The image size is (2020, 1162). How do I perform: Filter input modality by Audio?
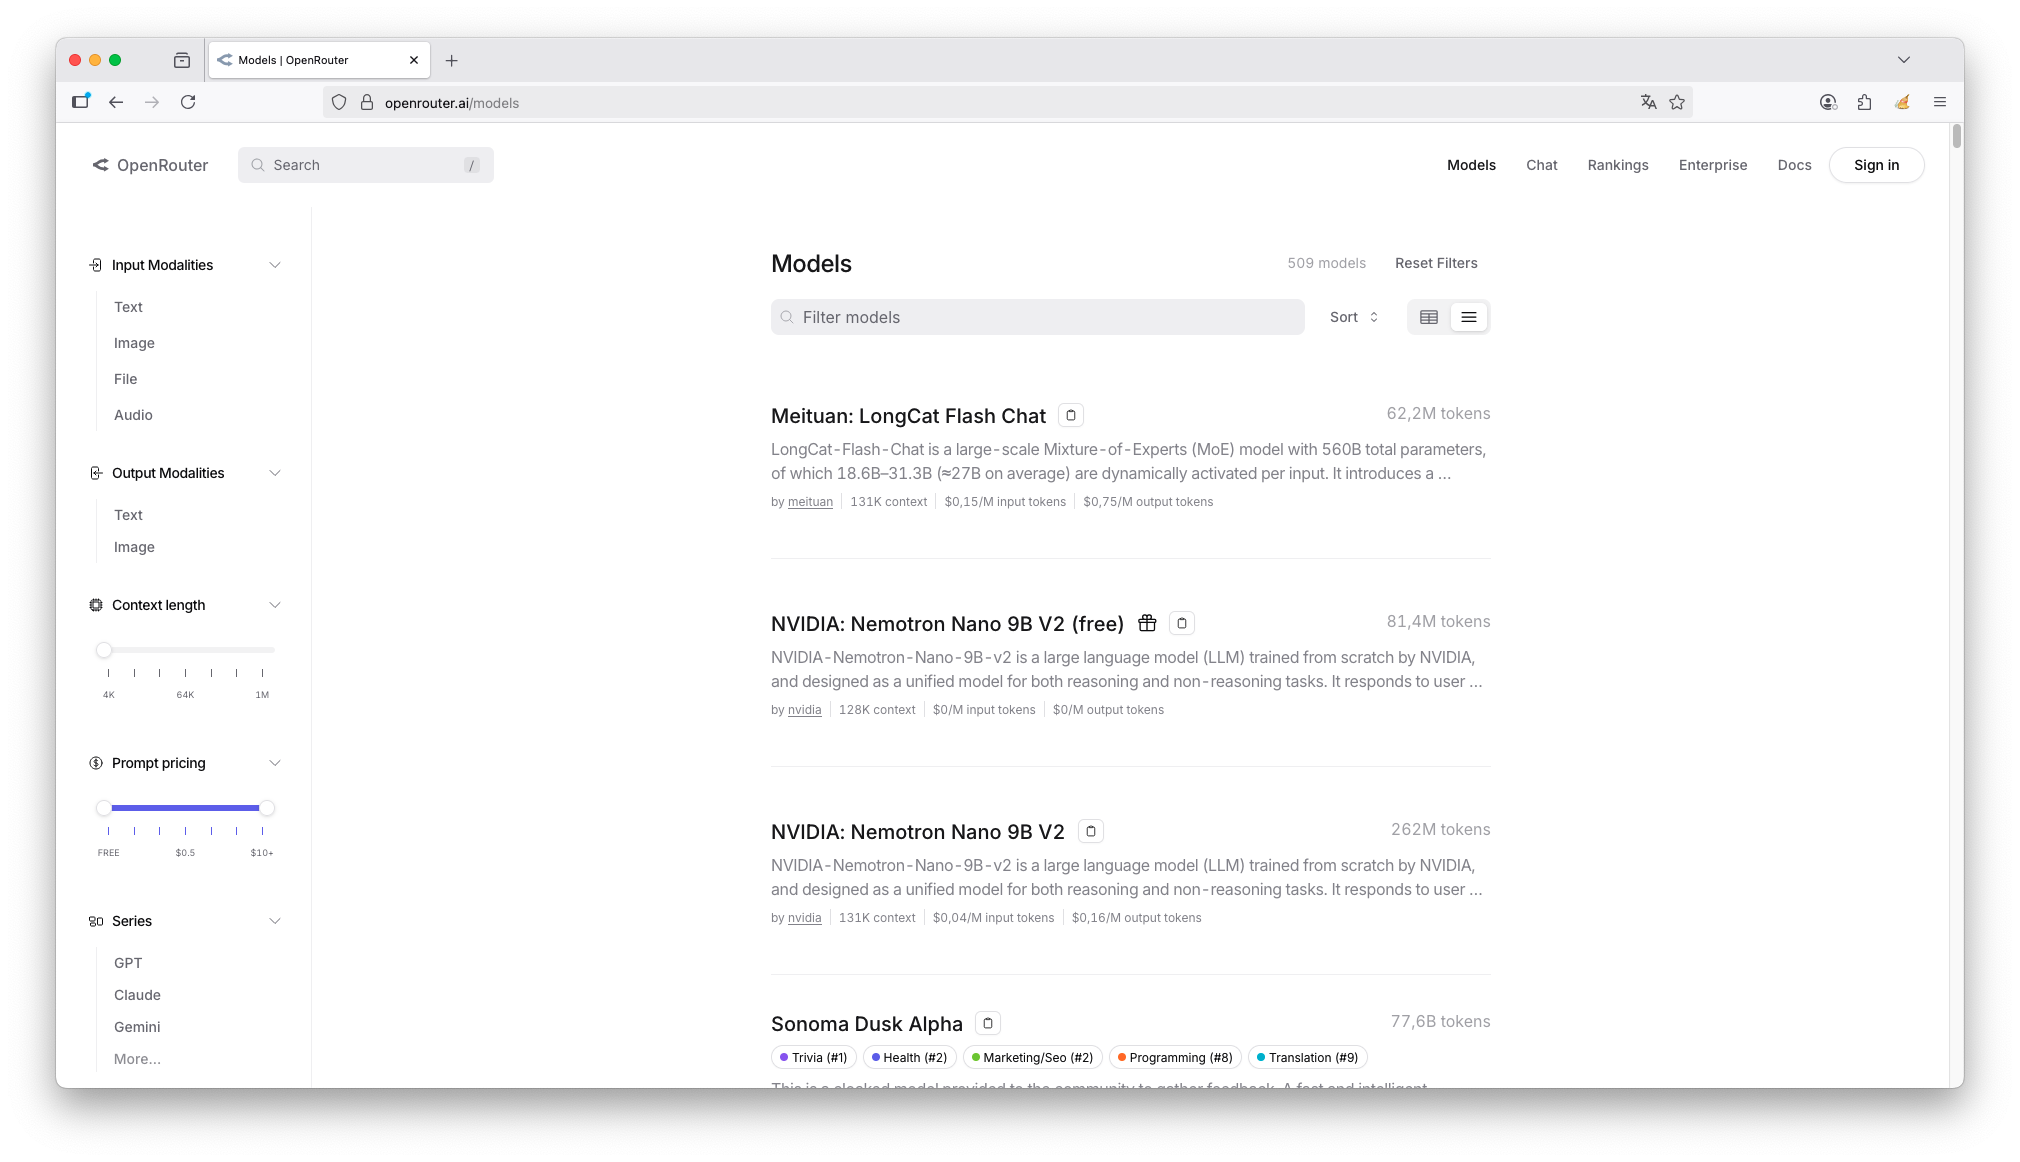[x=133, y=415]
